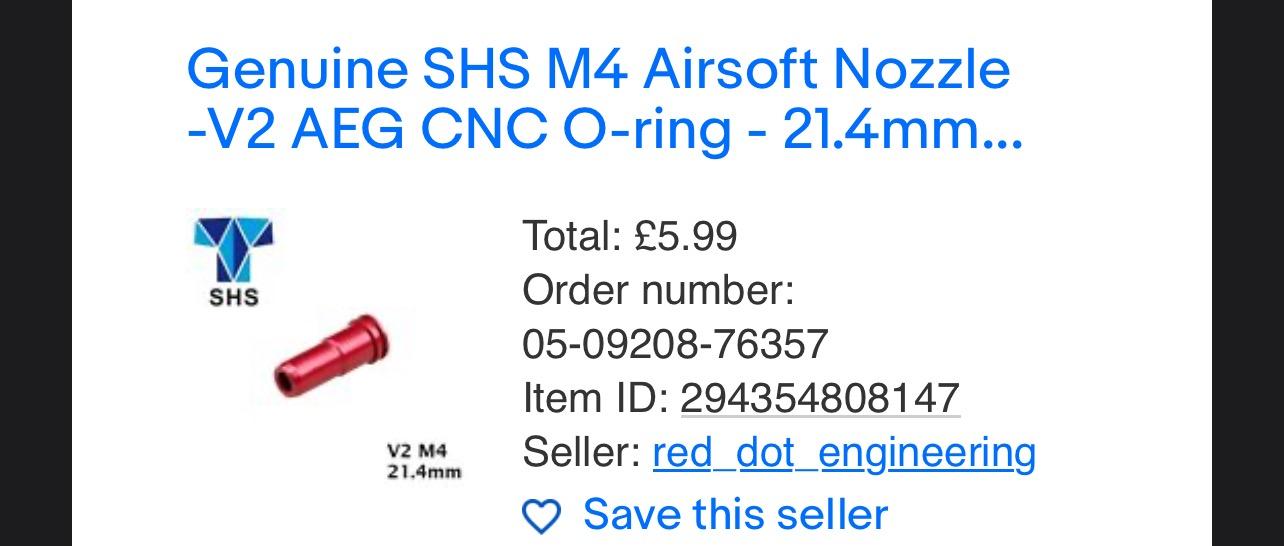
Task: Click the Total £5.99 price text
Action: pyautogui.click(x=630, y=237)
